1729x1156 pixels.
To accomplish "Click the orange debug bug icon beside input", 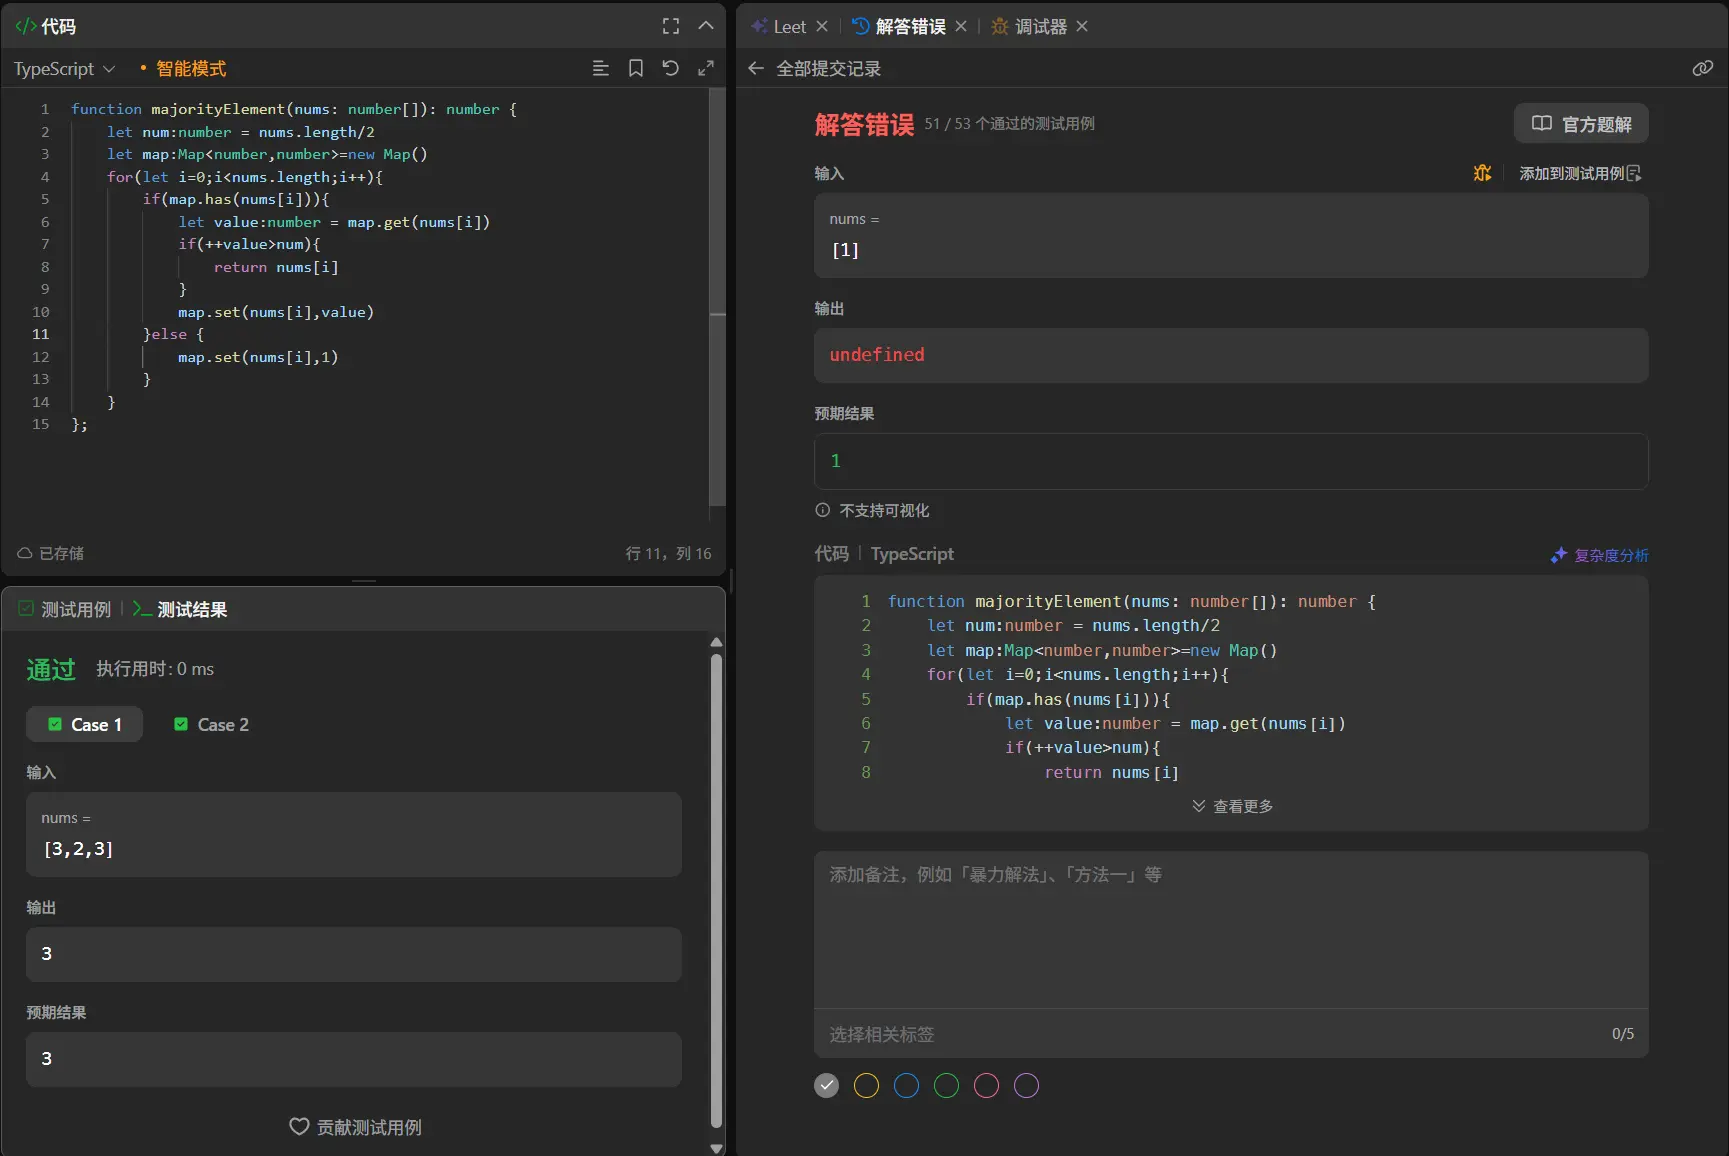I will tap(1482, 173).
